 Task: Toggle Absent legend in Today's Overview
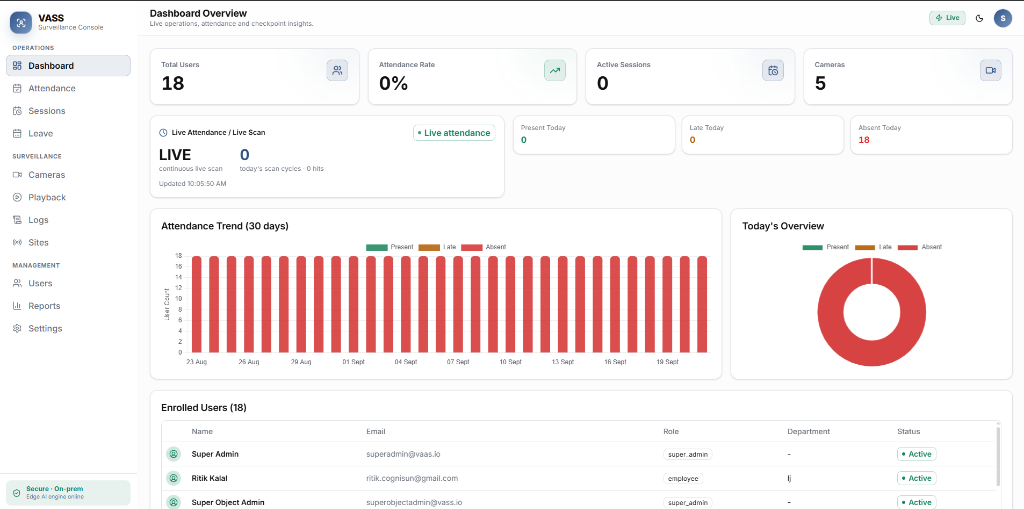tap(920, 247)
